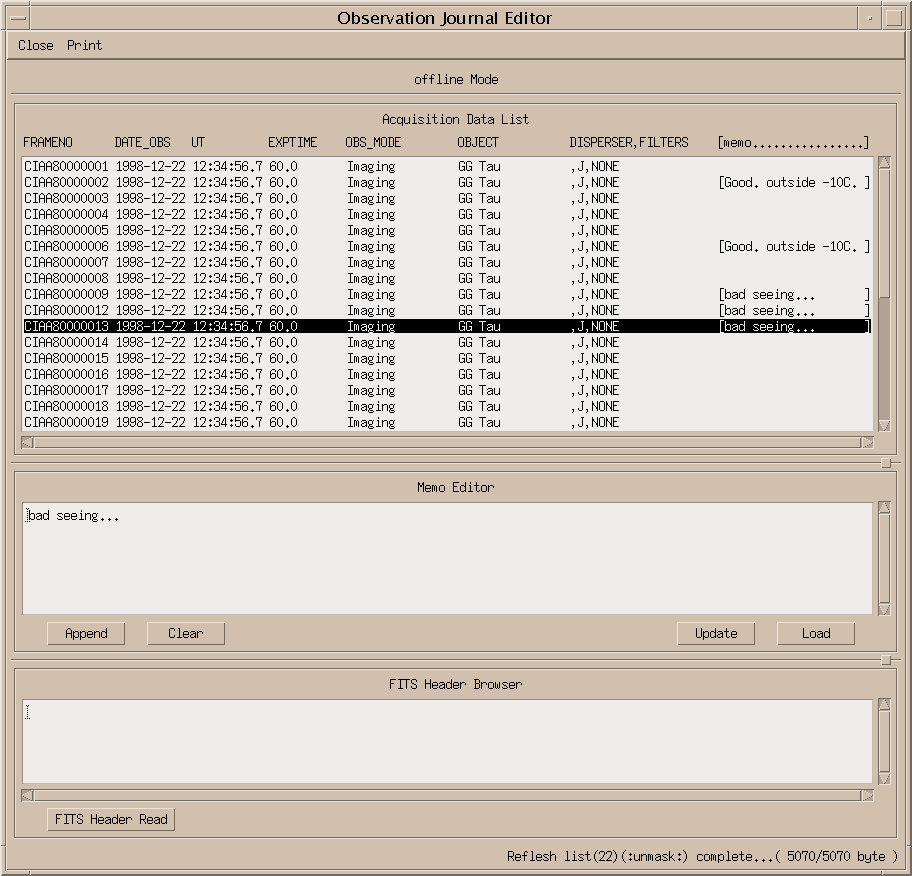Click inside the Memo Editor text area
The height and width of the screenshot is (876, 912).
click(x=447, y=558)
